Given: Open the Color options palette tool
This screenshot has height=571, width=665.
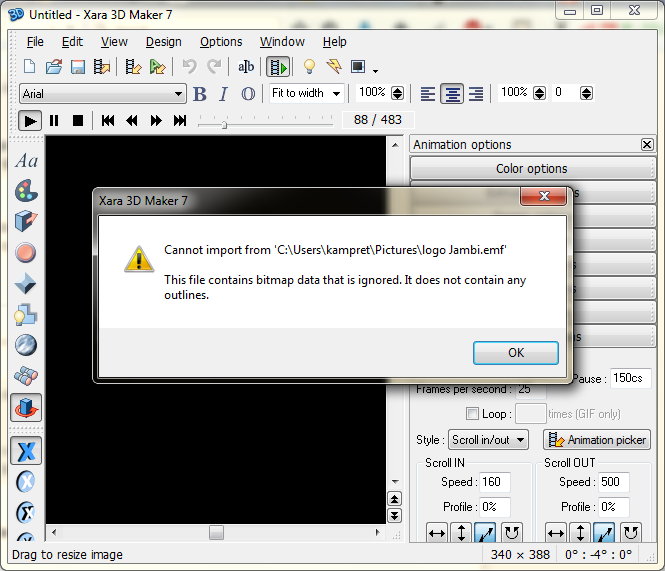Looking at the screenshot, I should pos(26,191).
